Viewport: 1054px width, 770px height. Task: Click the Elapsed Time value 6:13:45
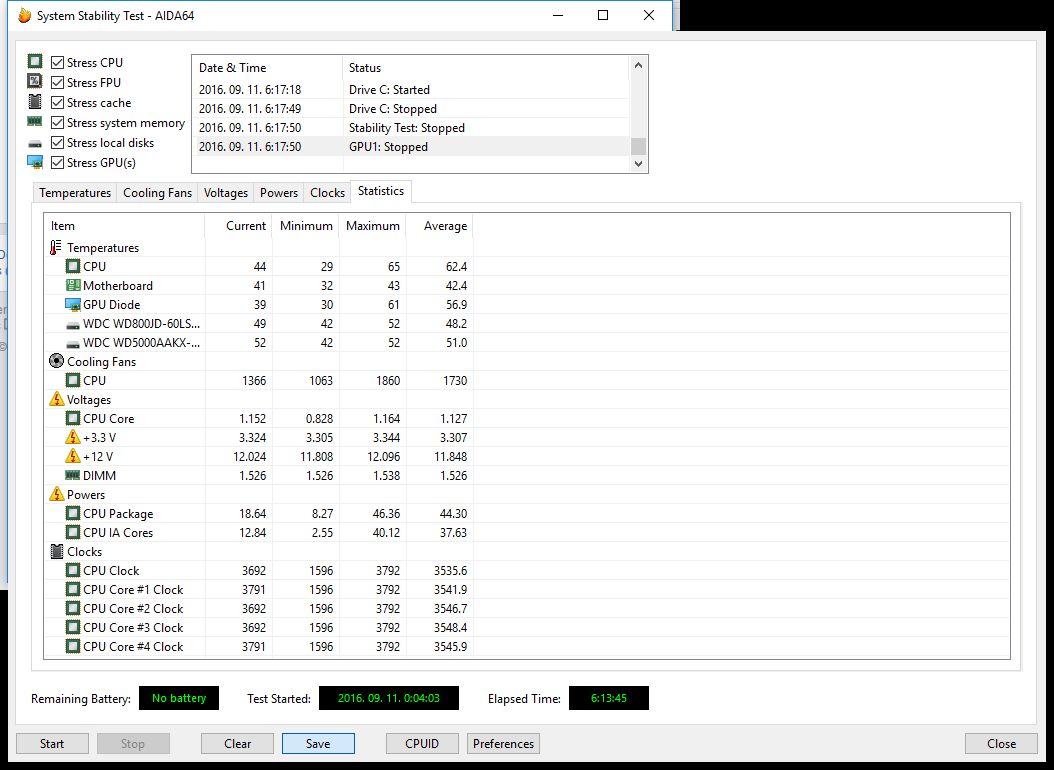click(x=608, y=698)
